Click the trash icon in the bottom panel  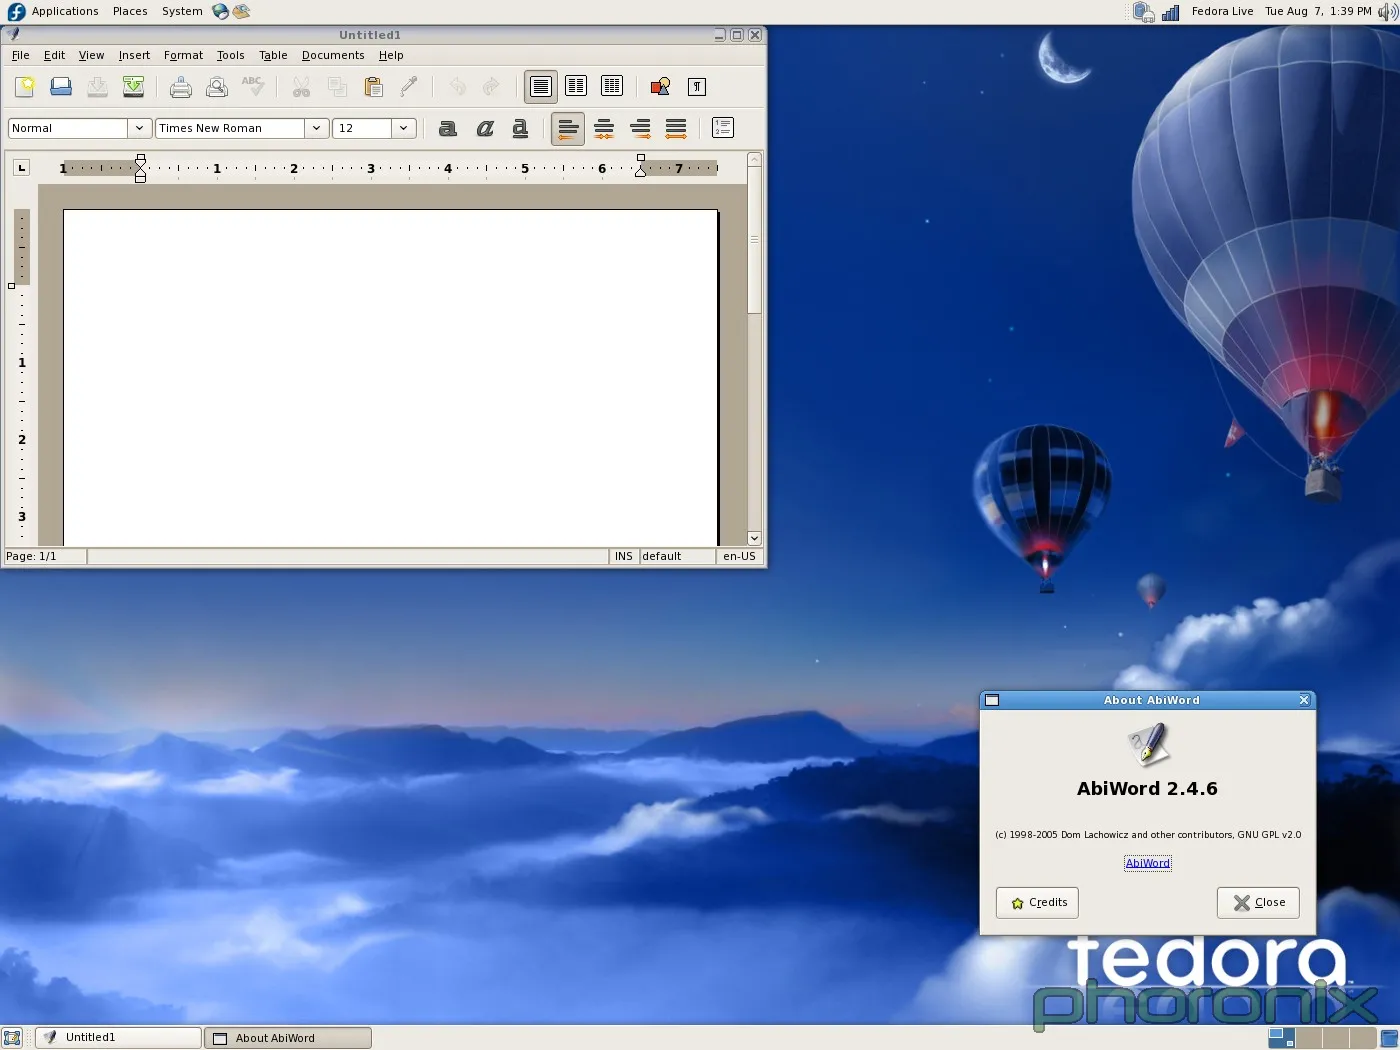point(1389,1038)
